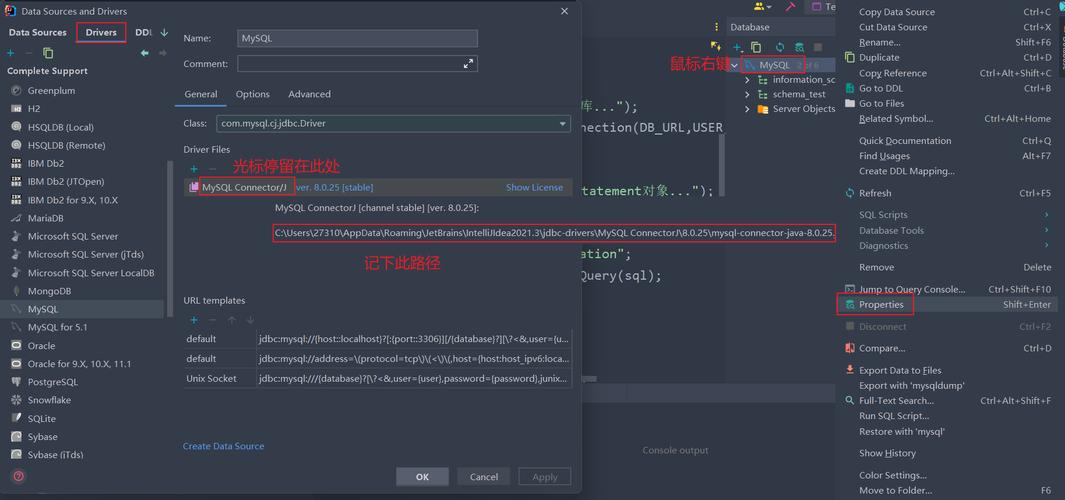The image size is (1065, 500).
Task: Click the data source properties icon in Database toolbar
Action: 799,47
